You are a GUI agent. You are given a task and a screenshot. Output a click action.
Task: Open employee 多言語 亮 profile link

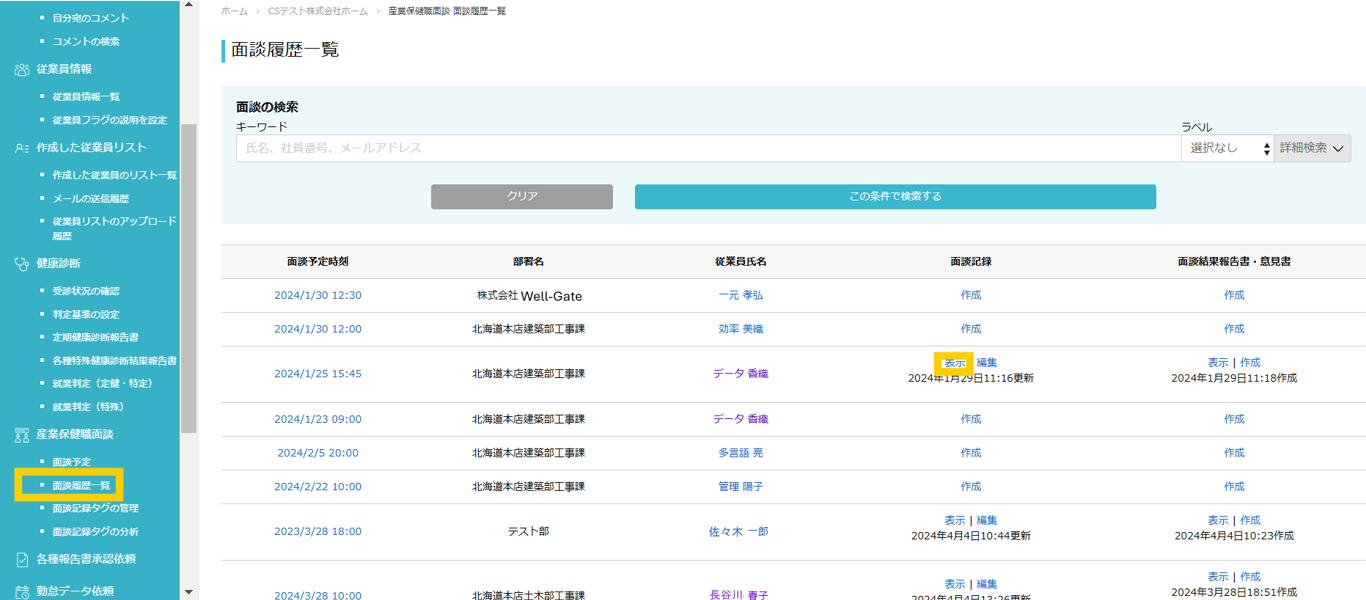tap(741, 453)
